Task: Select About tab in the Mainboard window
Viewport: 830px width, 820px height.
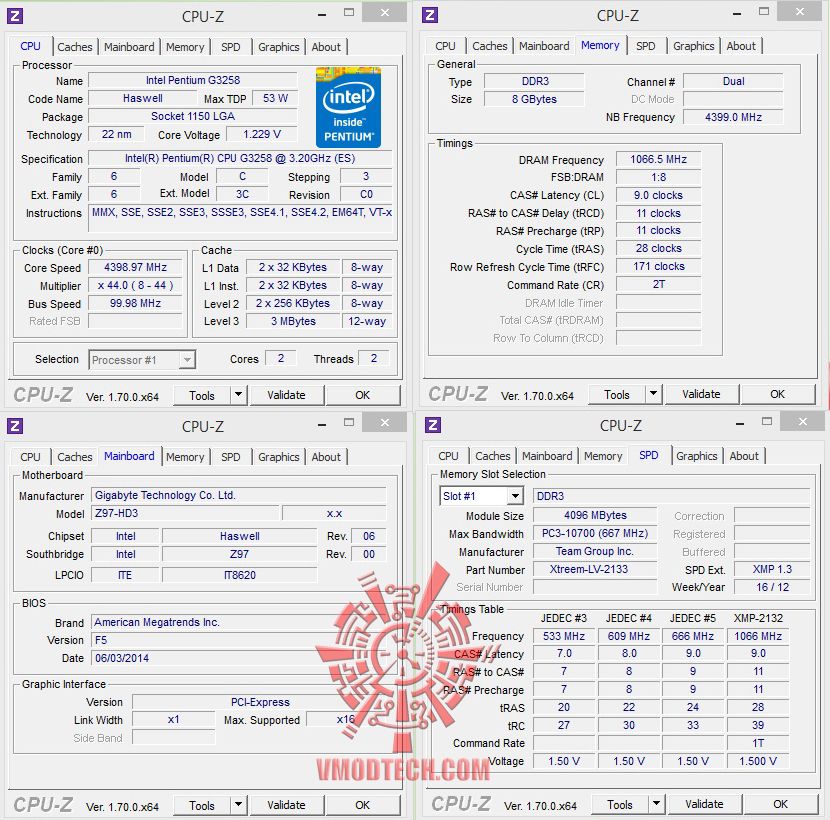Action: coord(326,457)
